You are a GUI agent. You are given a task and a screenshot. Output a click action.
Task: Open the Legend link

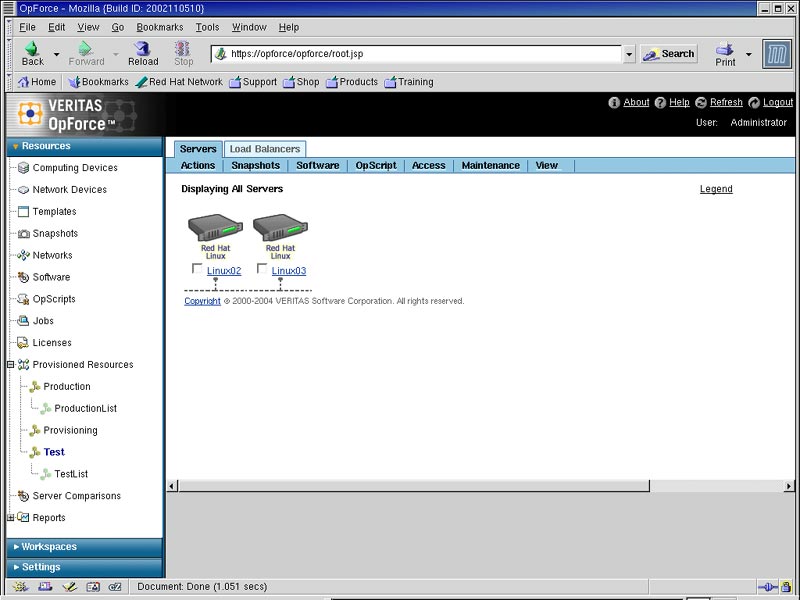716,189
